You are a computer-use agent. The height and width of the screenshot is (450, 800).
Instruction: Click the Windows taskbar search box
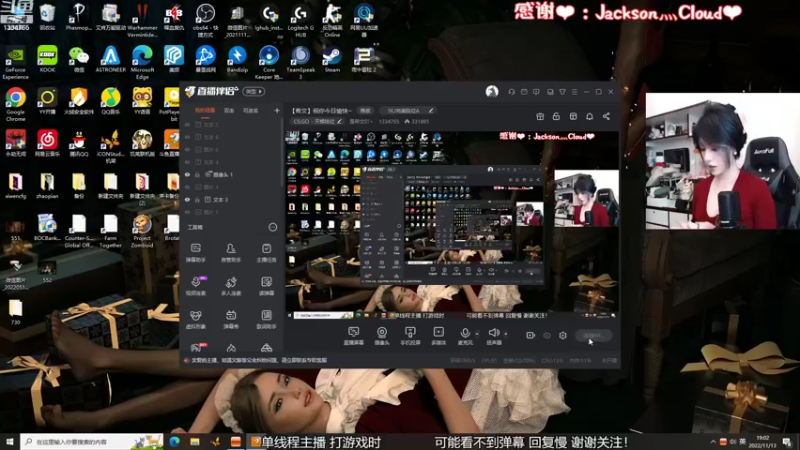pyautogui.click(x=92, y=441)
